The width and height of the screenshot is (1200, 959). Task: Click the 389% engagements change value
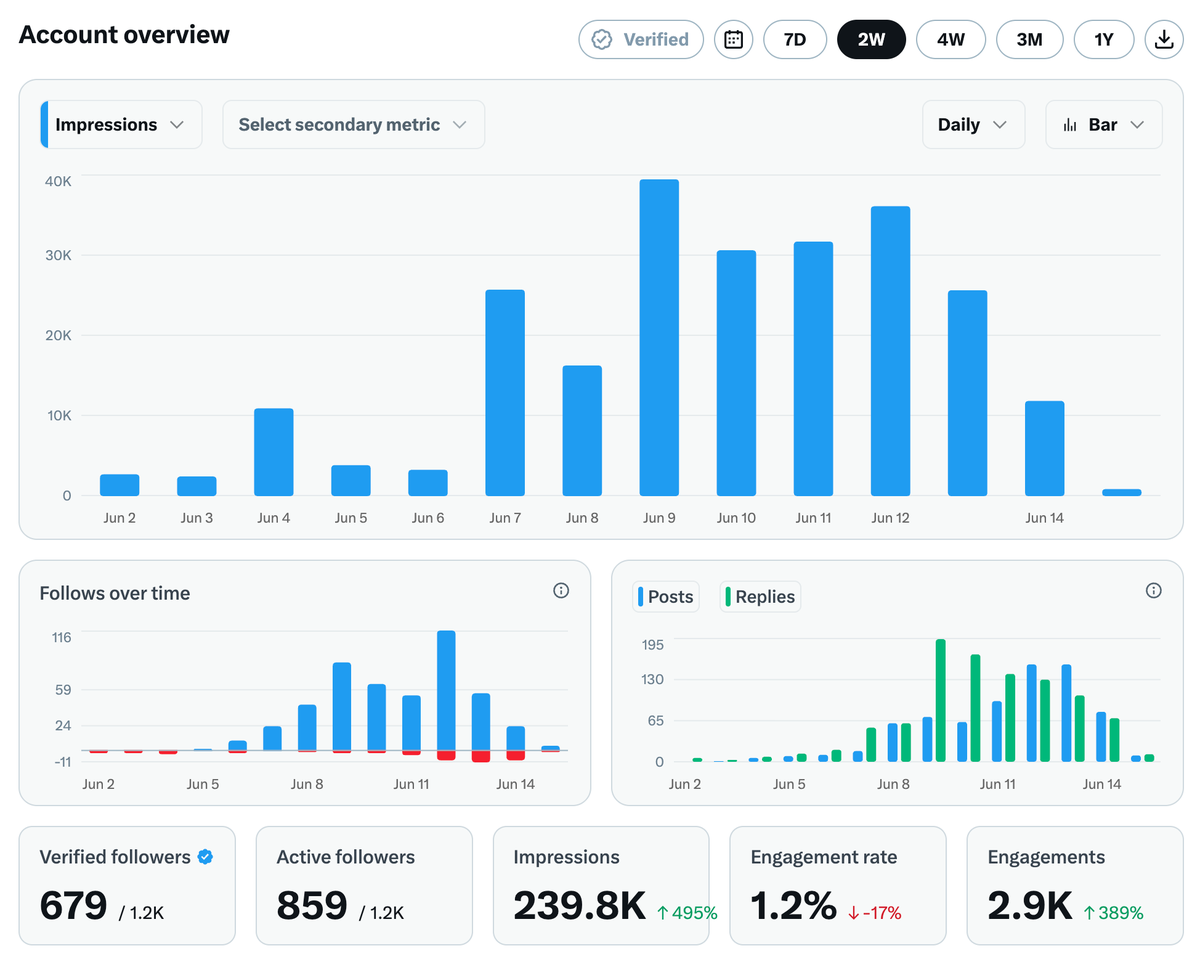tap(1114, 912)
